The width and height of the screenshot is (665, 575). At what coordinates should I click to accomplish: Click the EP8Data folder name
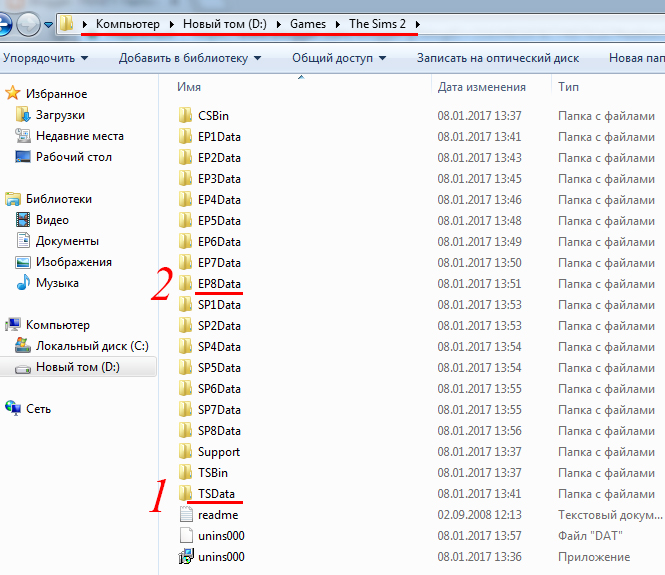tap(219, 284)
